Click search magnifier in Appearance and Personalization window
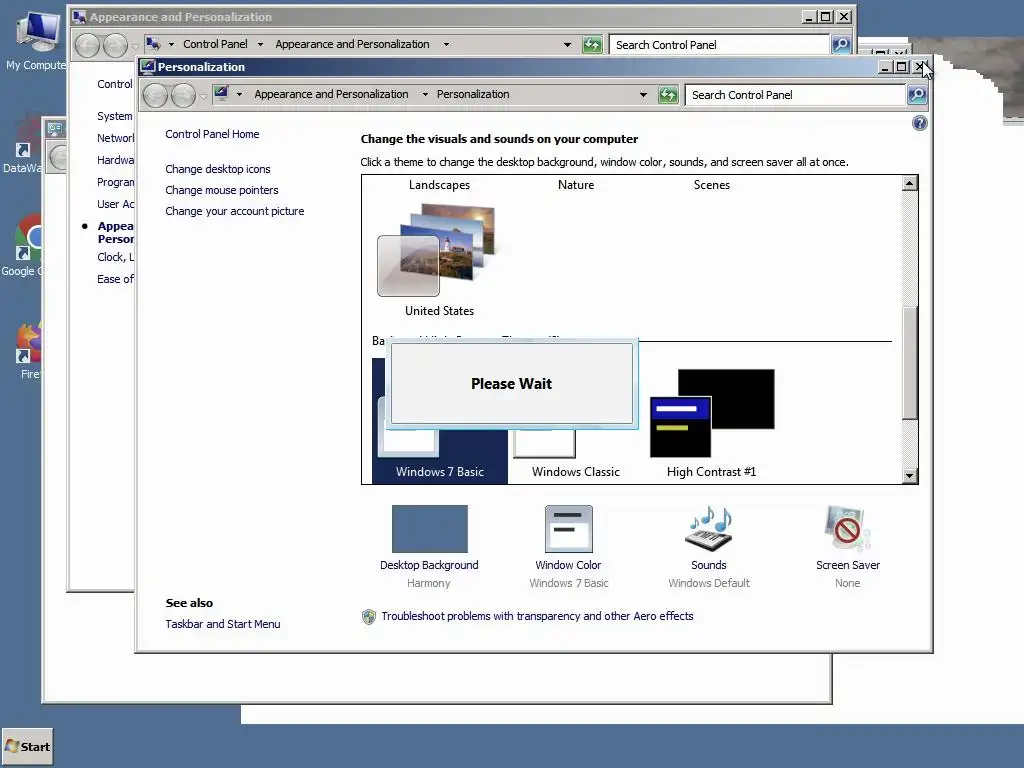Image resolution: width=1024 pixels, height=768 pixels. [x=840, y=44]
